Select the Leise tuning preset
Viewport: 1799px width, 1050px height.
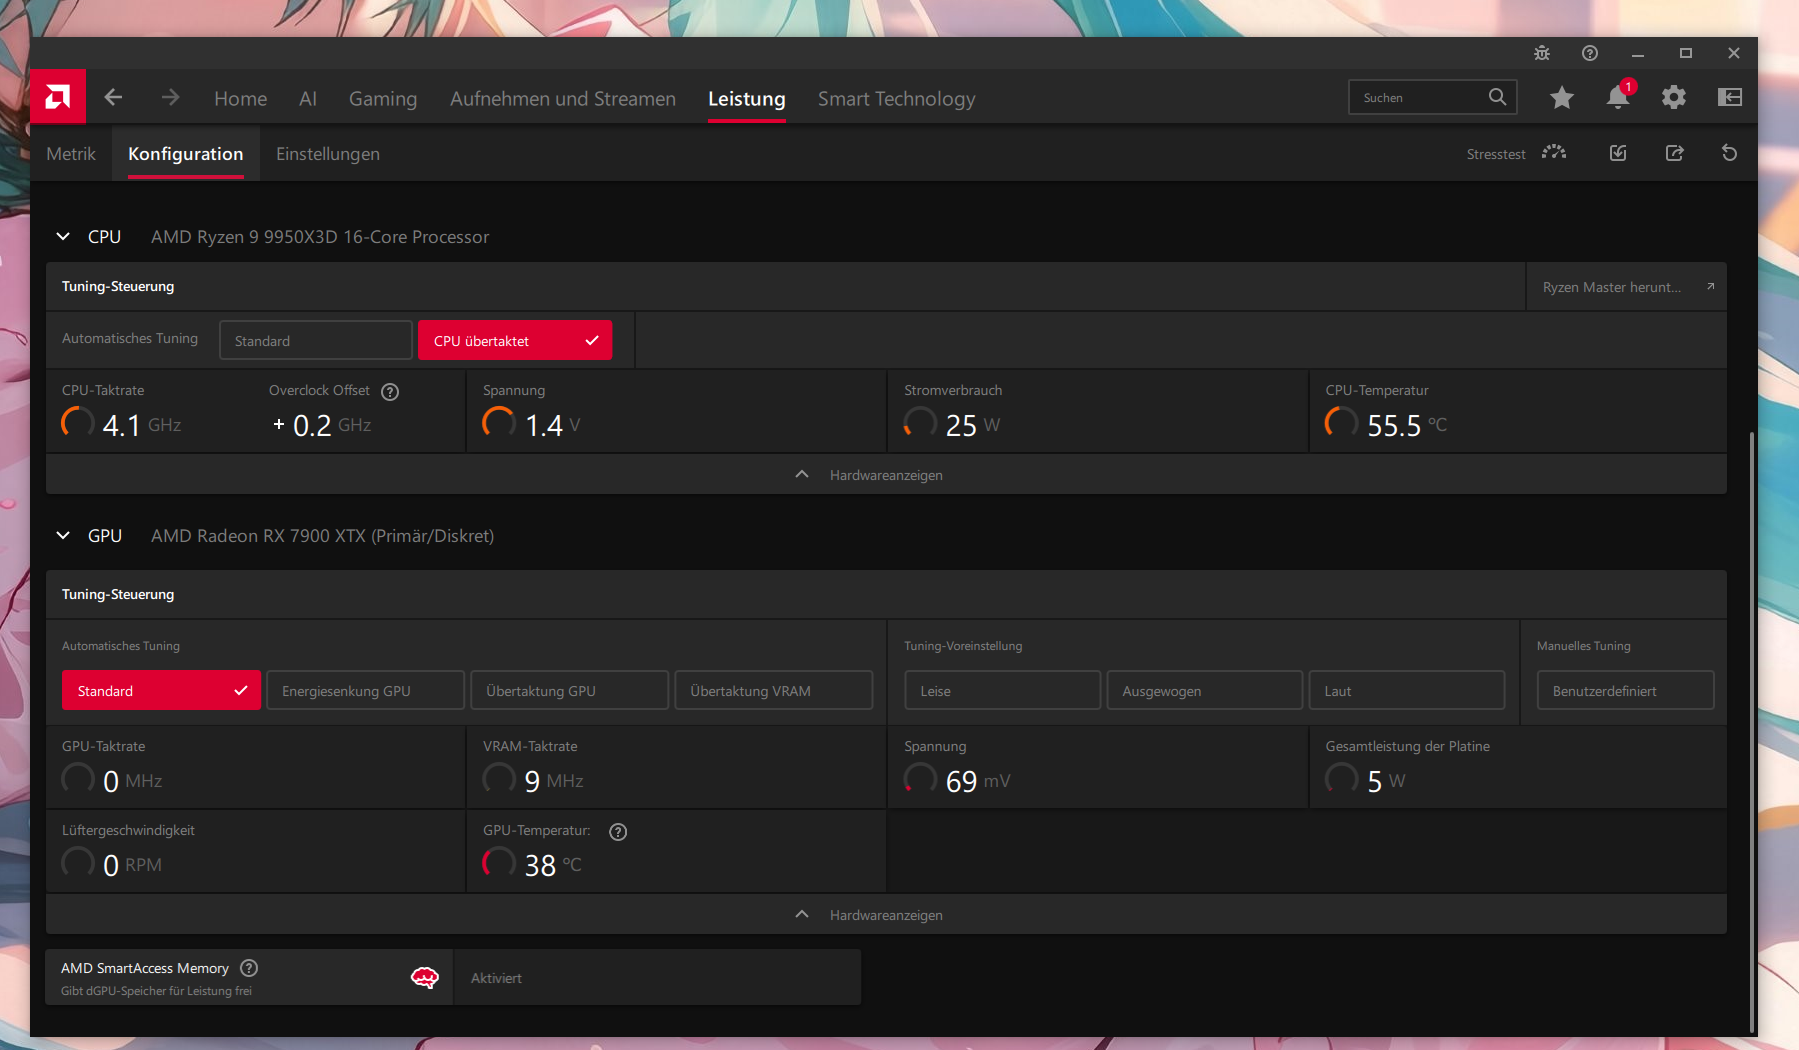[1002, 691]
